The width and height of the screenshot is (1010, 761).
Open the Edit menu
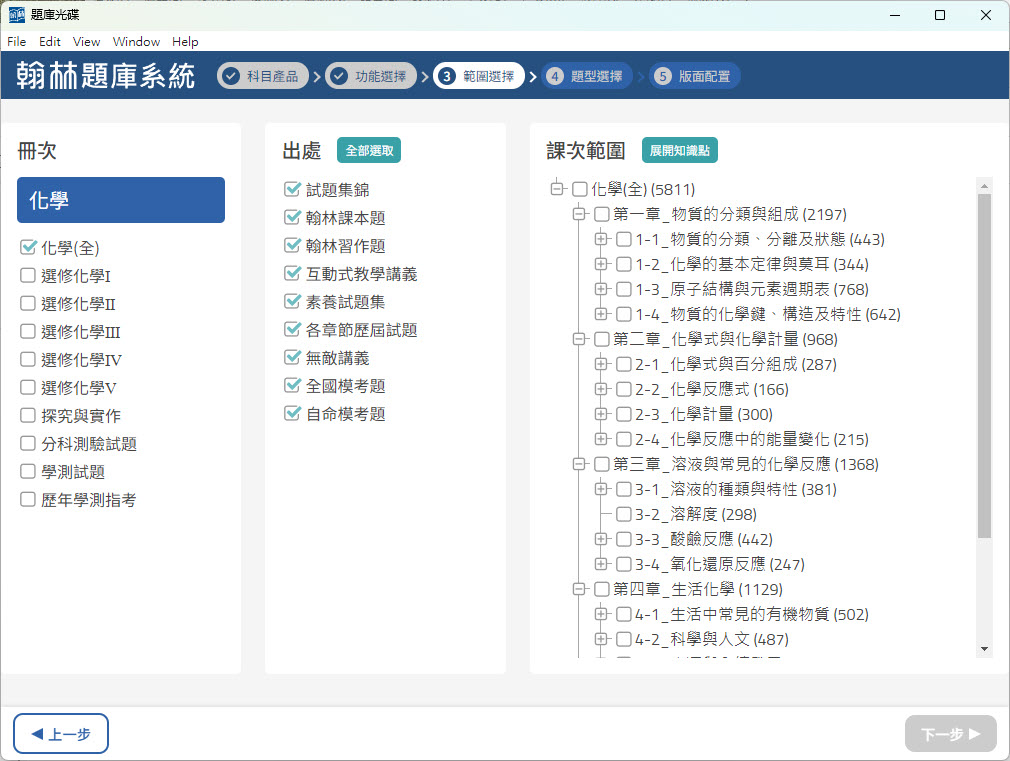coord(50,42)
